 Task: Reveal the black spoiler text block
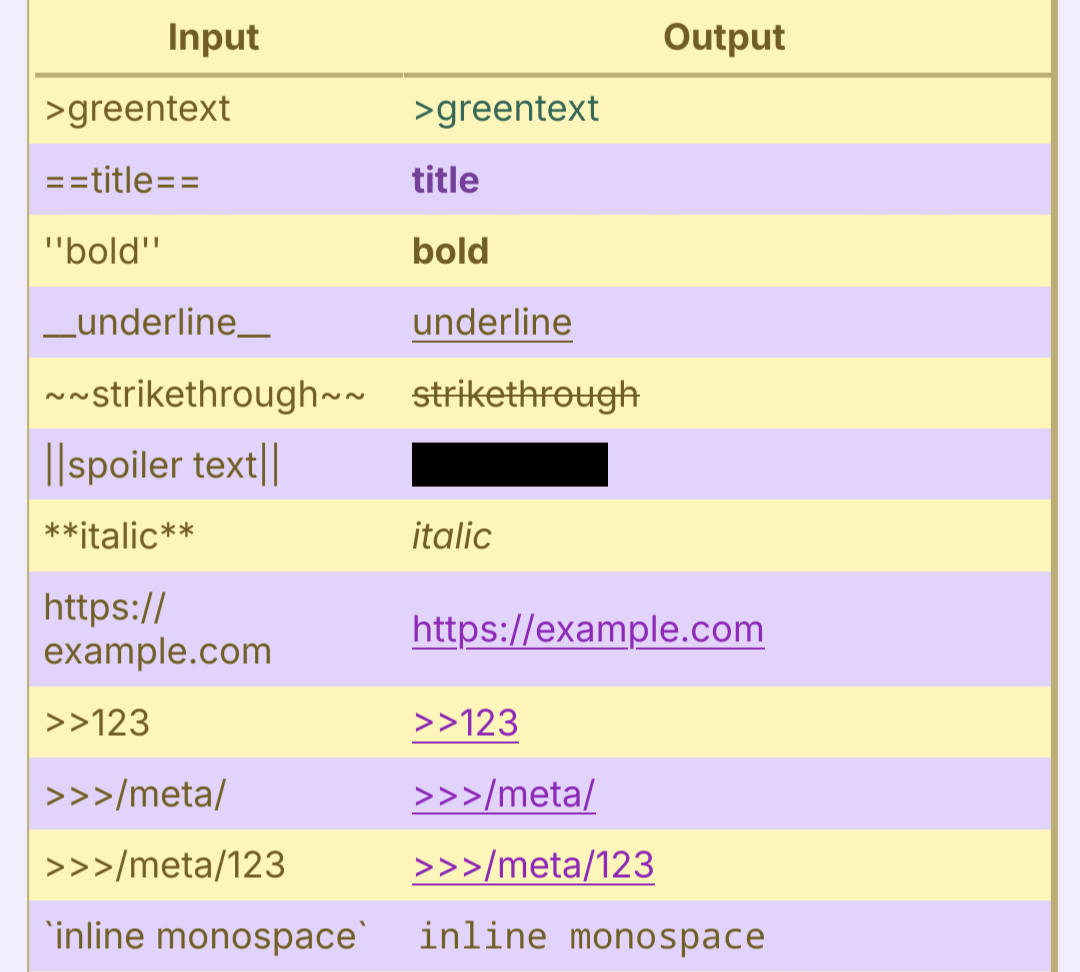pos(510,465)
